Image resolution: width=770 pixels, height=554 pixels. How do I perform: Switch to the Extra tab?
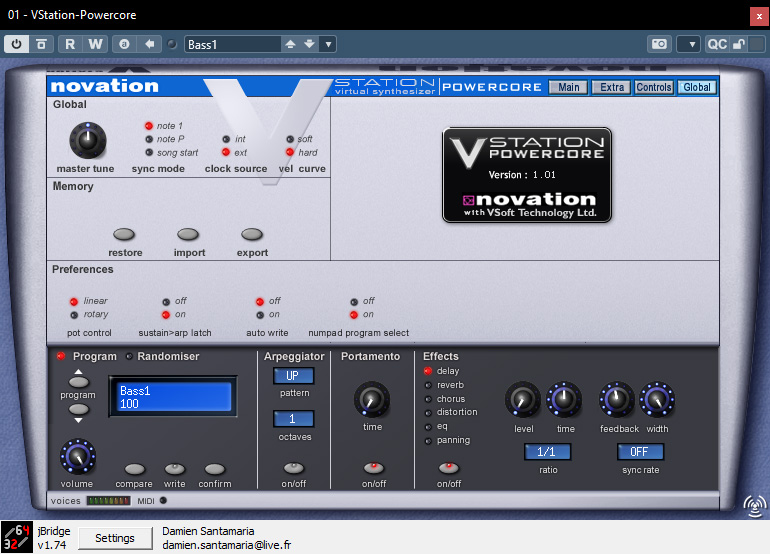pyautogui.click(x=611, y=87)
